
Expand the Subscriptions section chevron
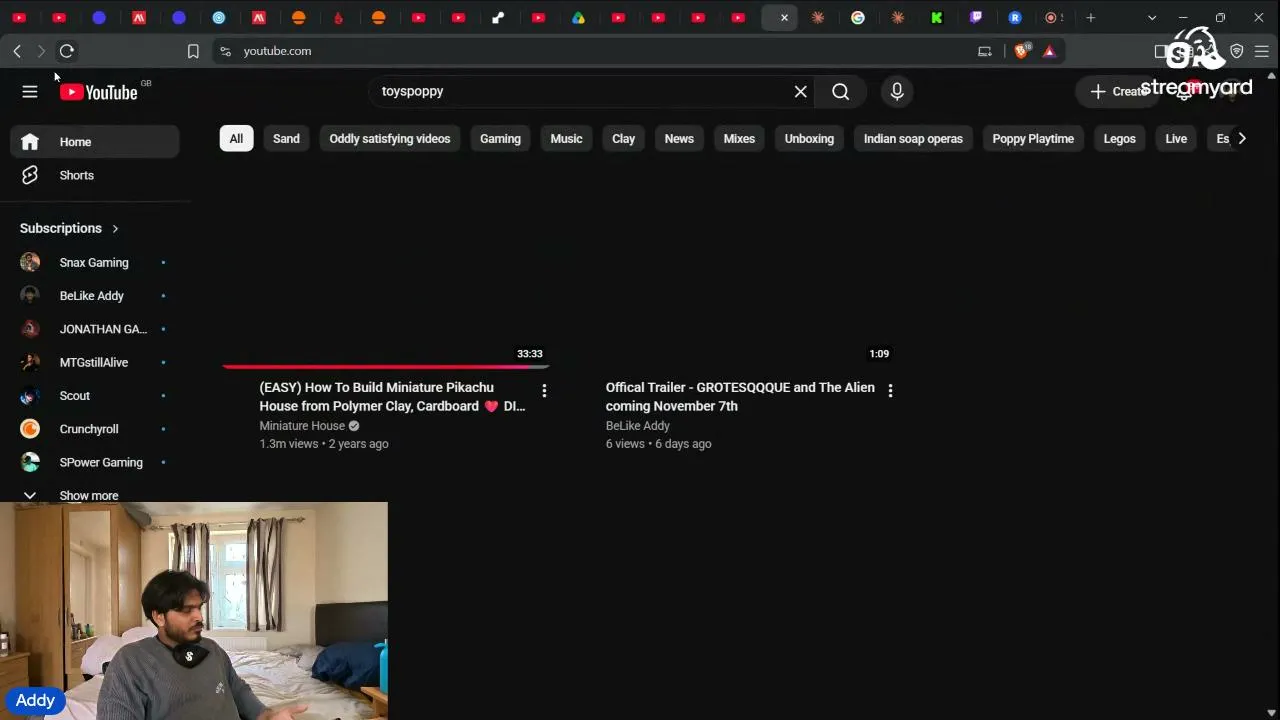(x=115, y=229)
